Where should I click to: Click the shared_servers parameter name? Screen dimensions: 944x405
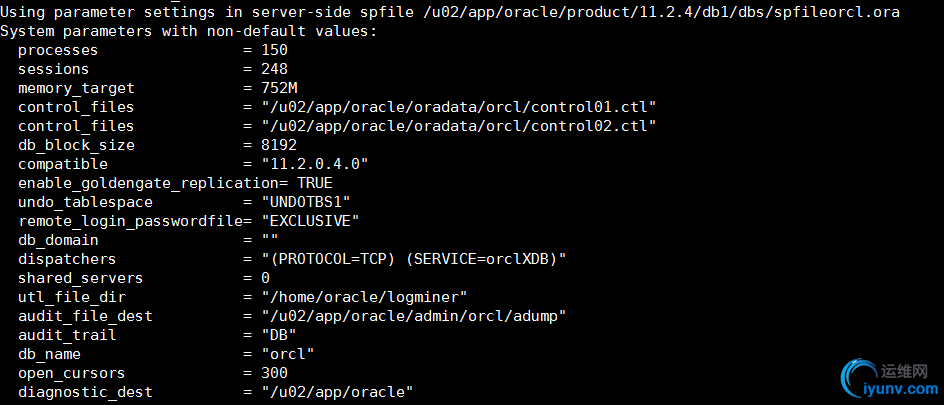tap(80, 278)
